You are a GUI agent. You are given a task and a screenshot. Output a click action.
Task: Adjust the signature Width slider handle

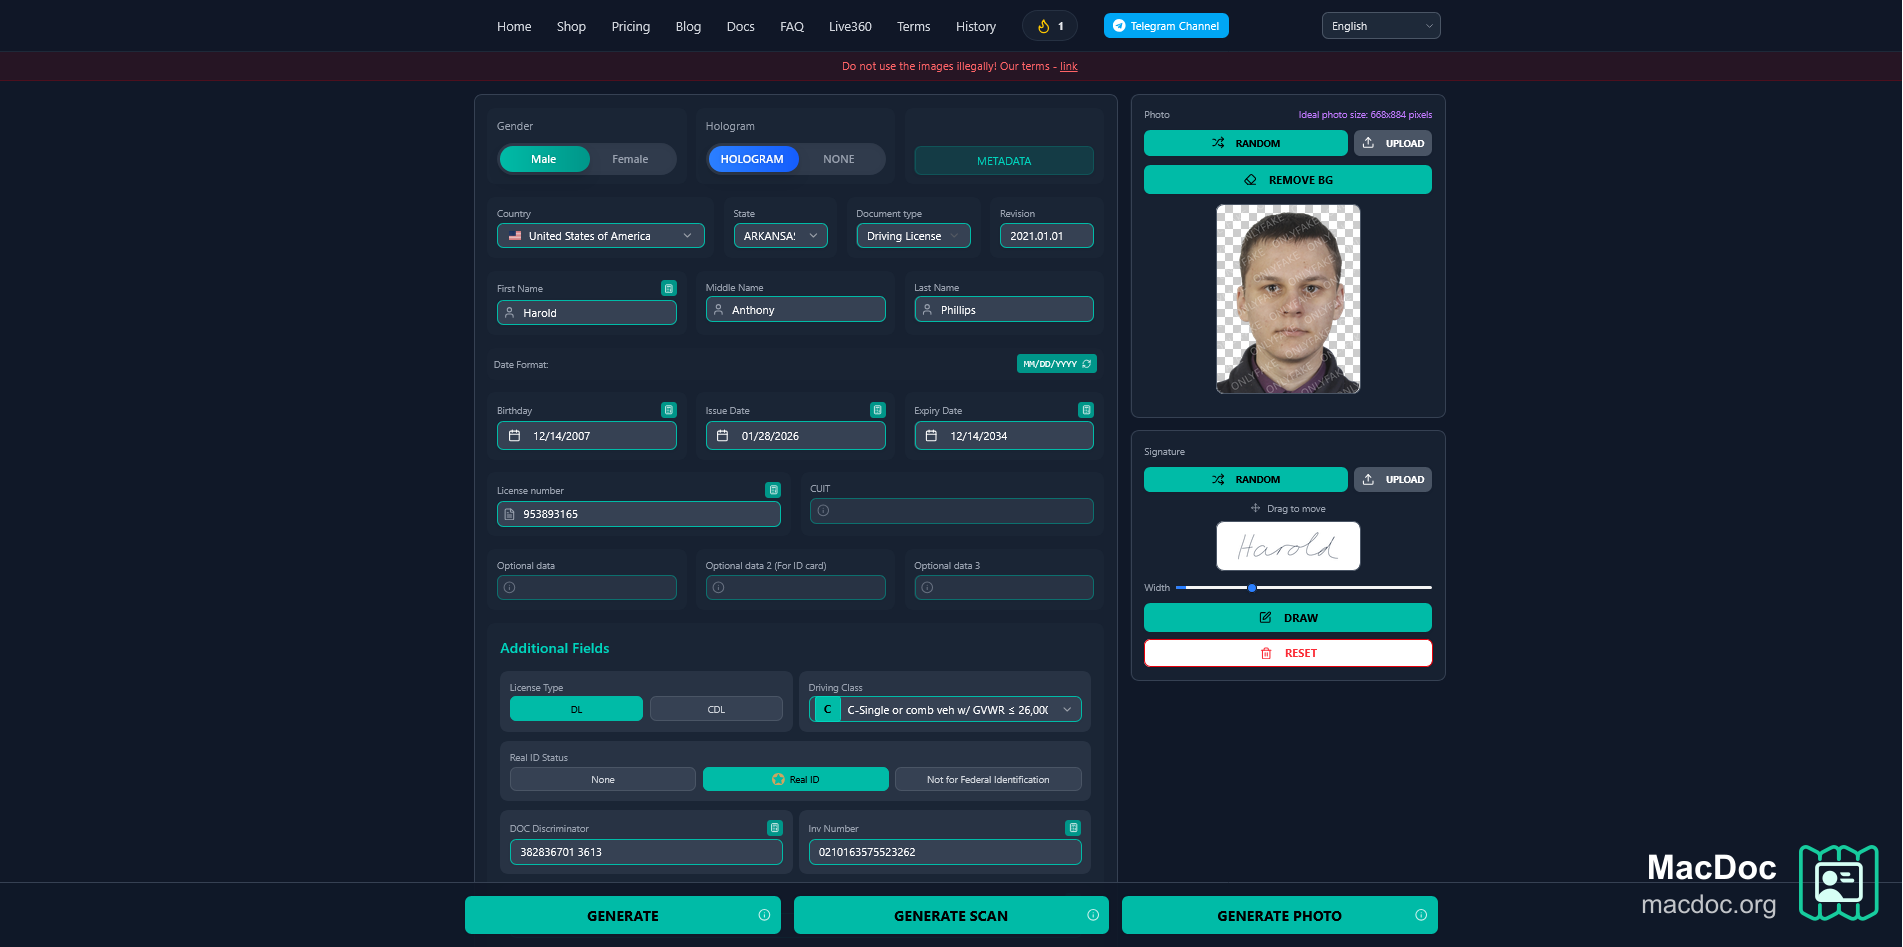pos(1252,588)
